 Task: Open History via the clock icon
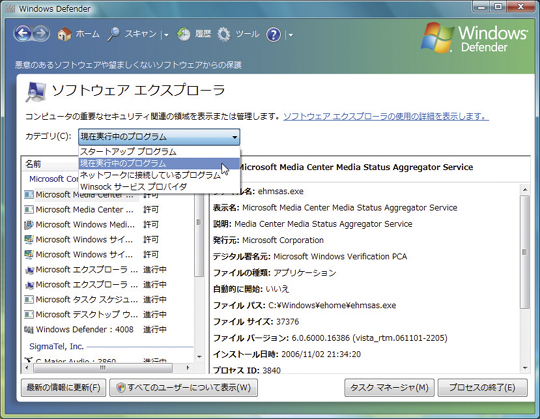pos(184,34)
